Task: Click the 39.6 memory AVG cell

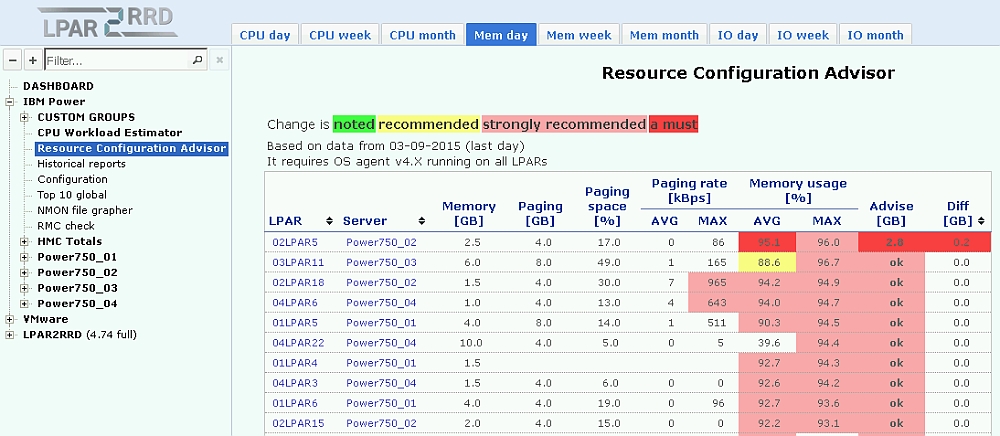Action: click(767, 343)
